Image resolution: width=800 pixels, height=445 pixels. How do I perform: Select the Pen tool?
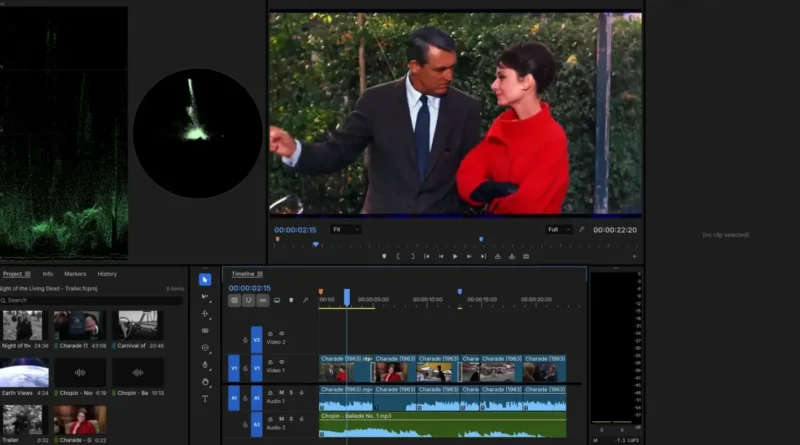tap(205, 365)
